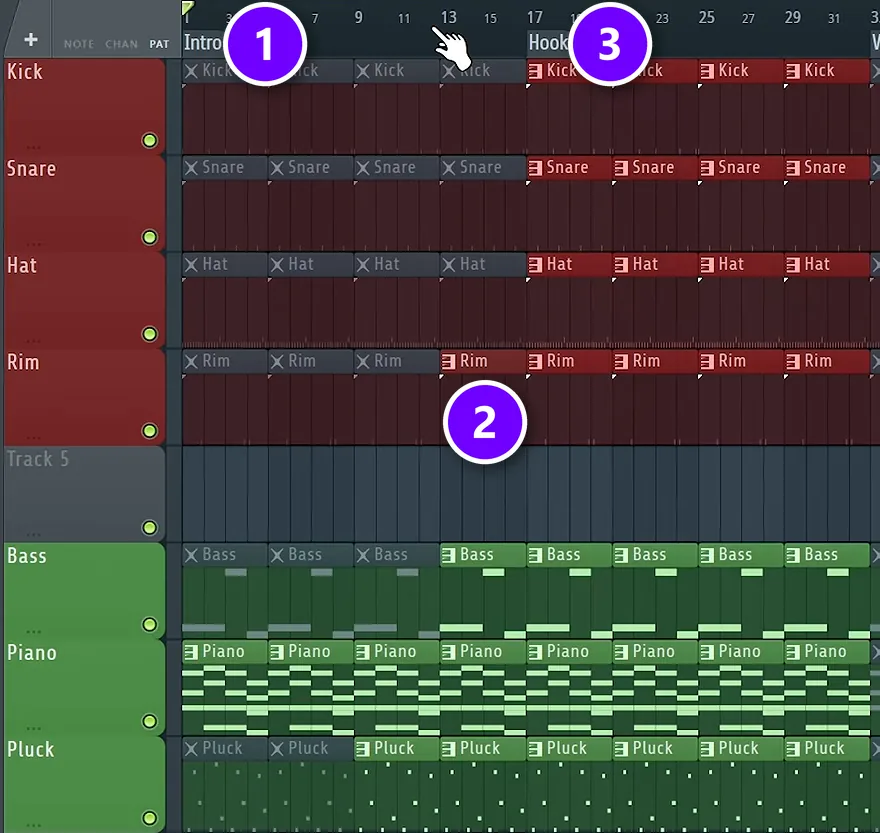This screenshot has width=880, height=833.
Task: Toggle the Piano track mute light
Action: tap(149, 721)
